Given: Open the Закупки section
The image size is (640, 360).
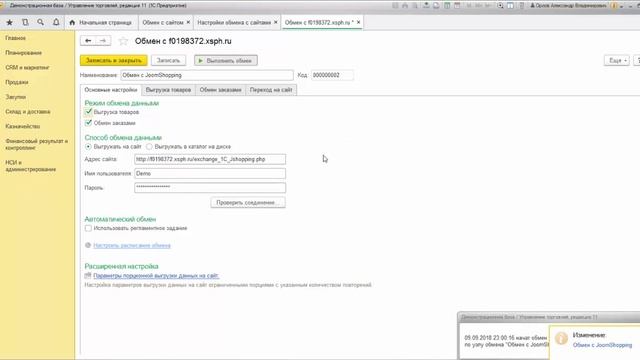Looking at the screenshot, I should tap(16, 97).
